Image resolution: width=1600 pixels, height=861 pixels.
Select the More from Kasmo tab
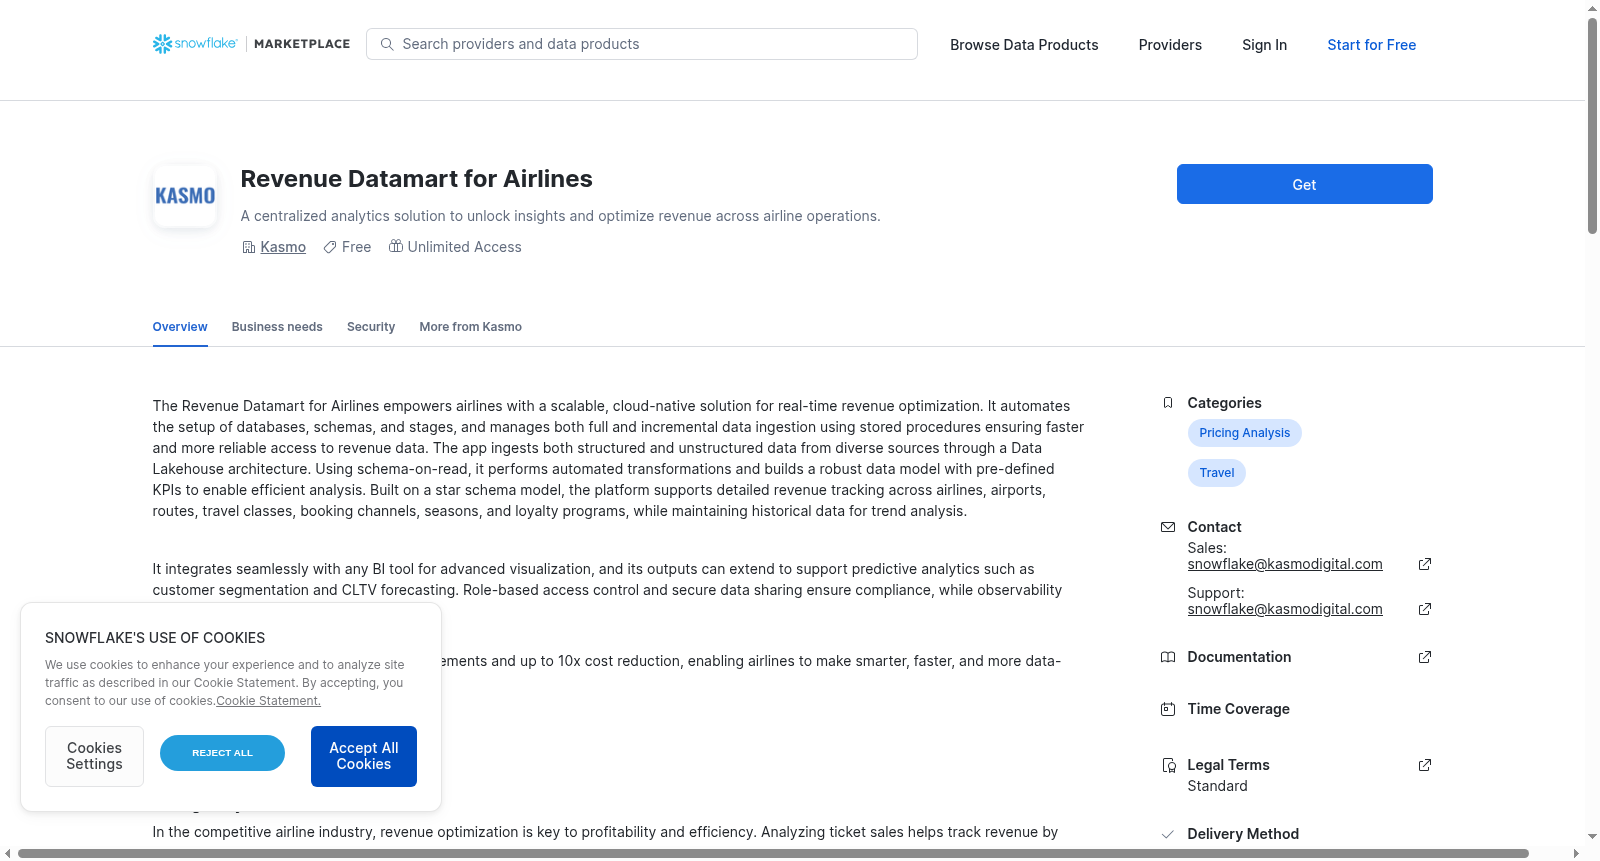[x=471, y=327]
